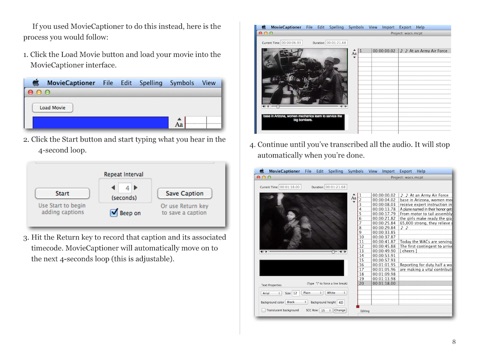Open Export menu in the mechanic video window
Screen dimensions: 480x360
[x=405, y=27]
